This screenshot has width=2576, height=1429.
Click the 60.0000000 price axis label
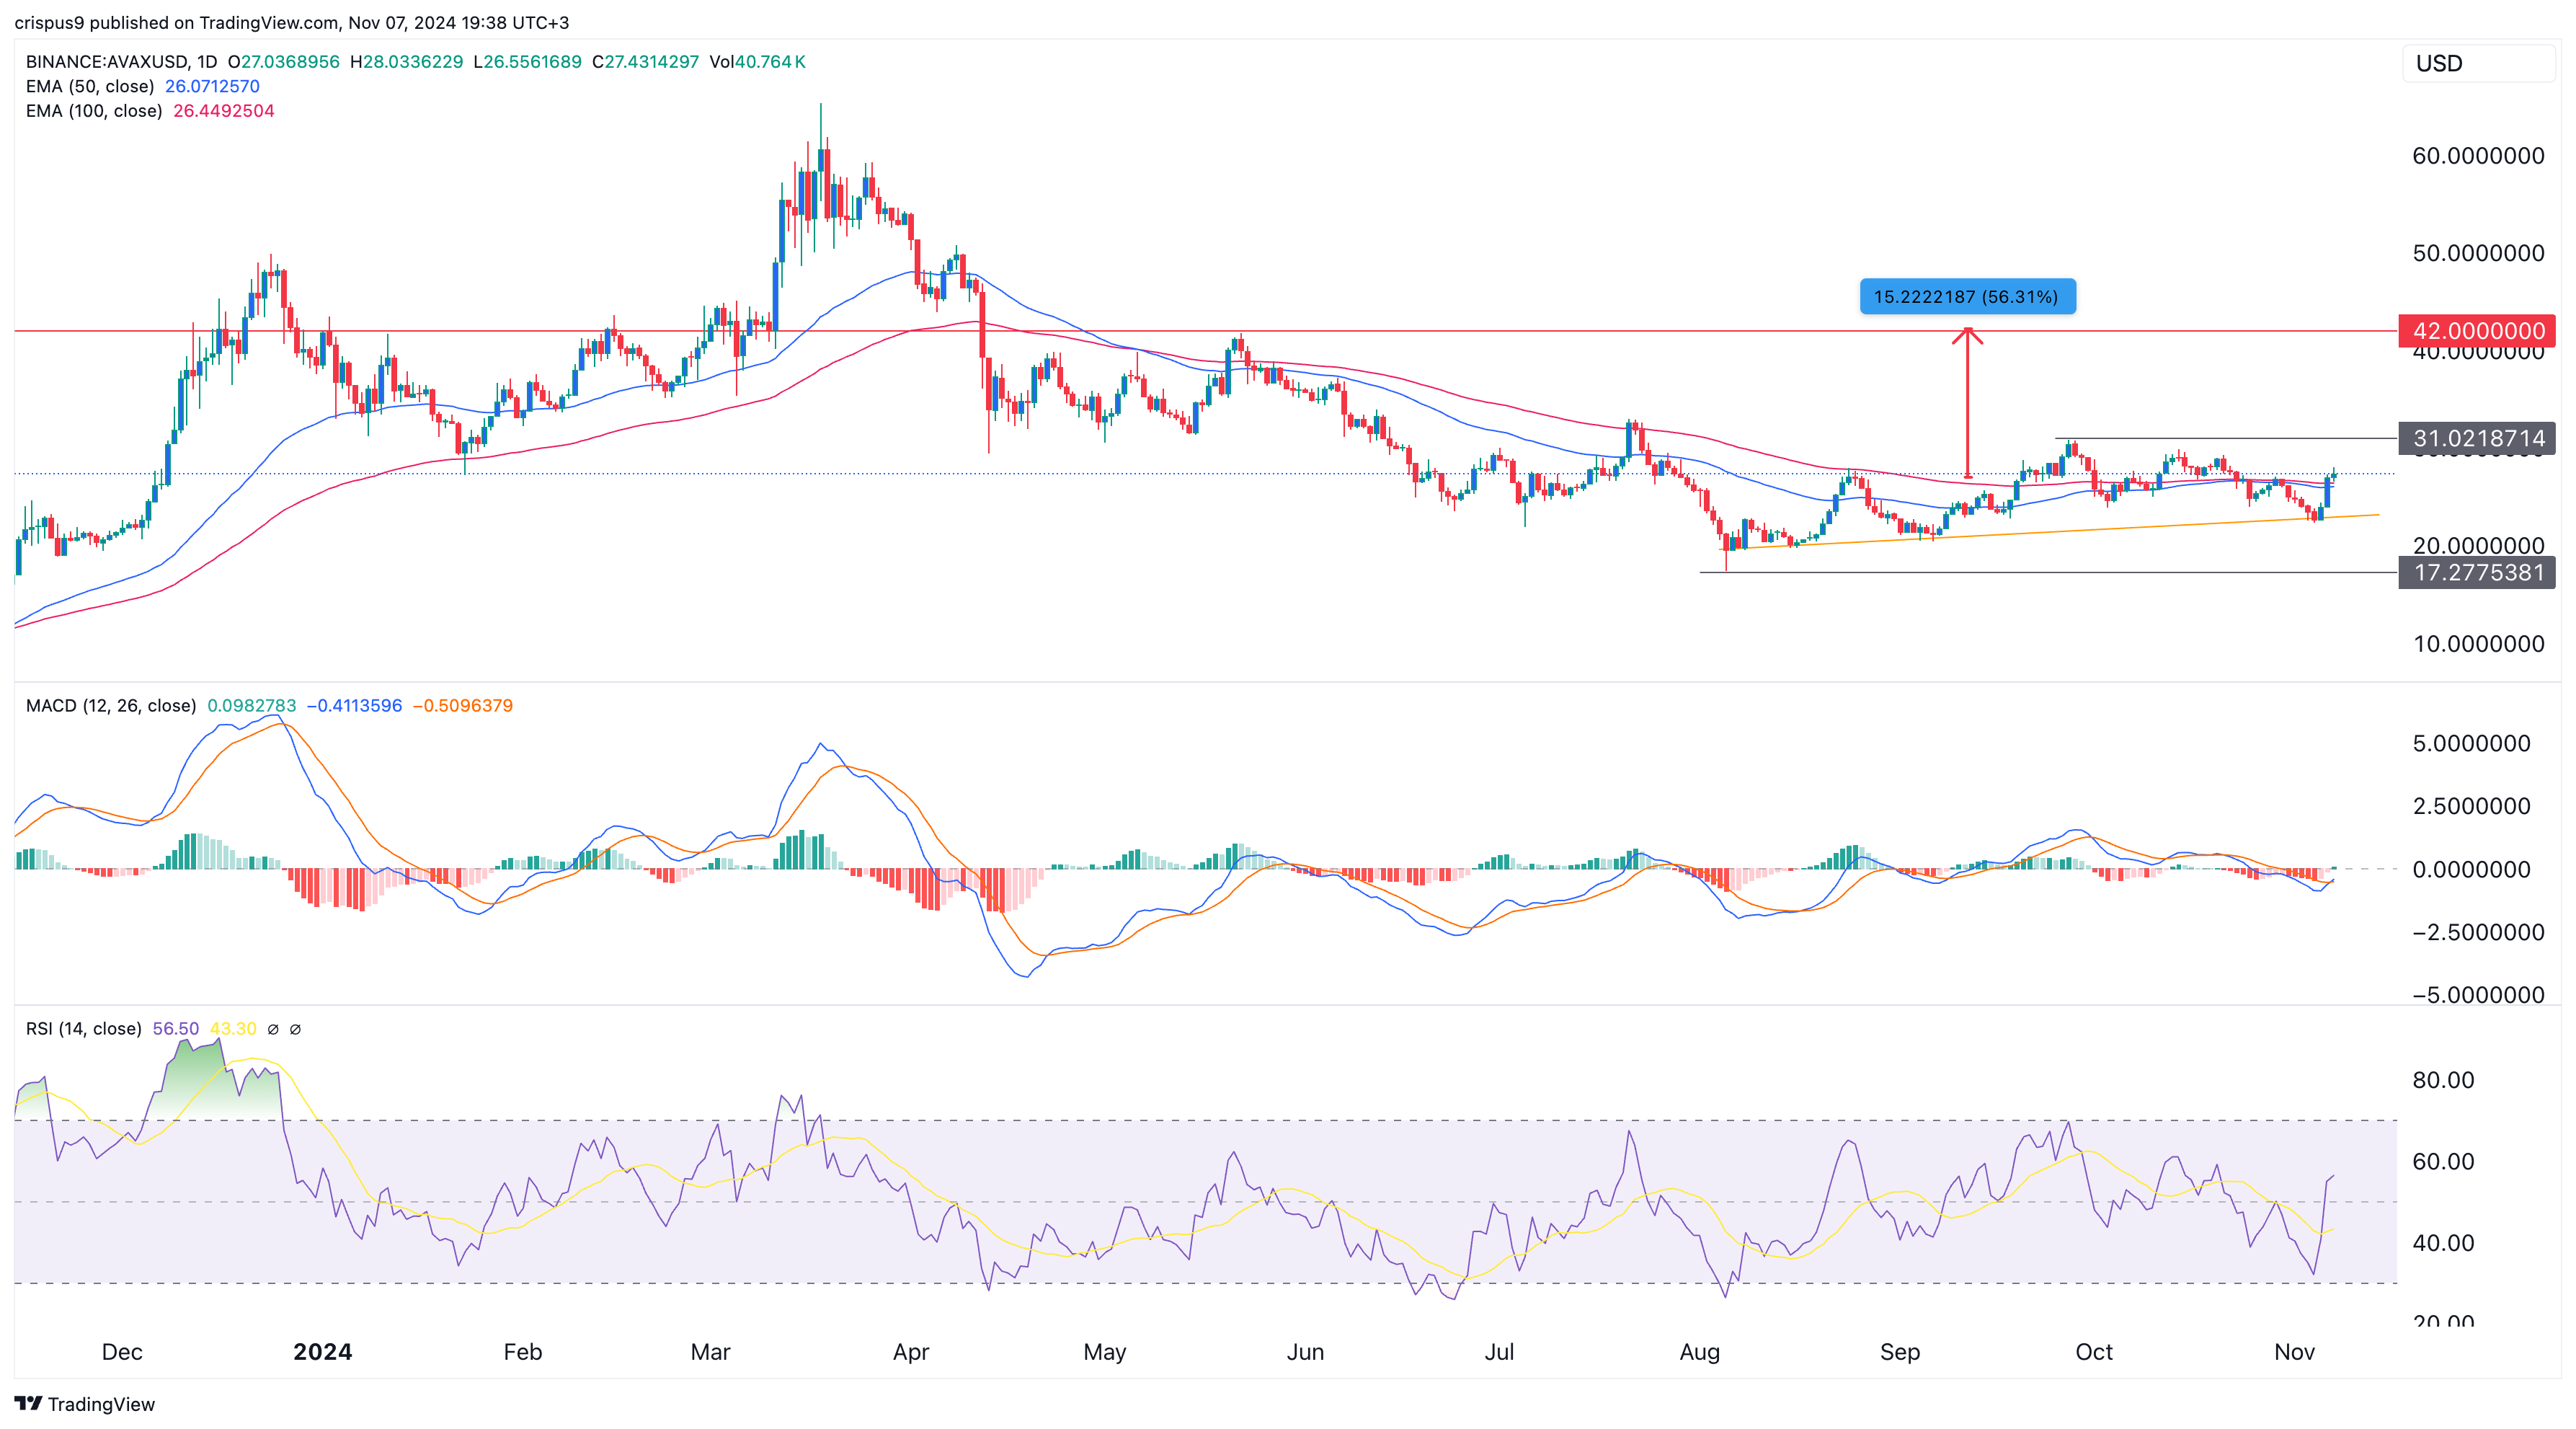click(2478, 156)
